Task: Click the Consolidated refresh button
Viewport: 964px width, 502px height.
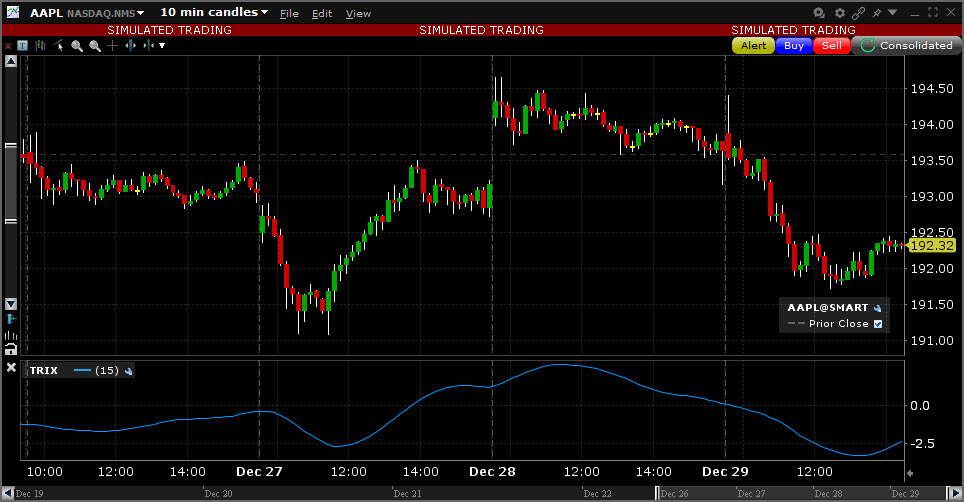Action: (907, 45)
